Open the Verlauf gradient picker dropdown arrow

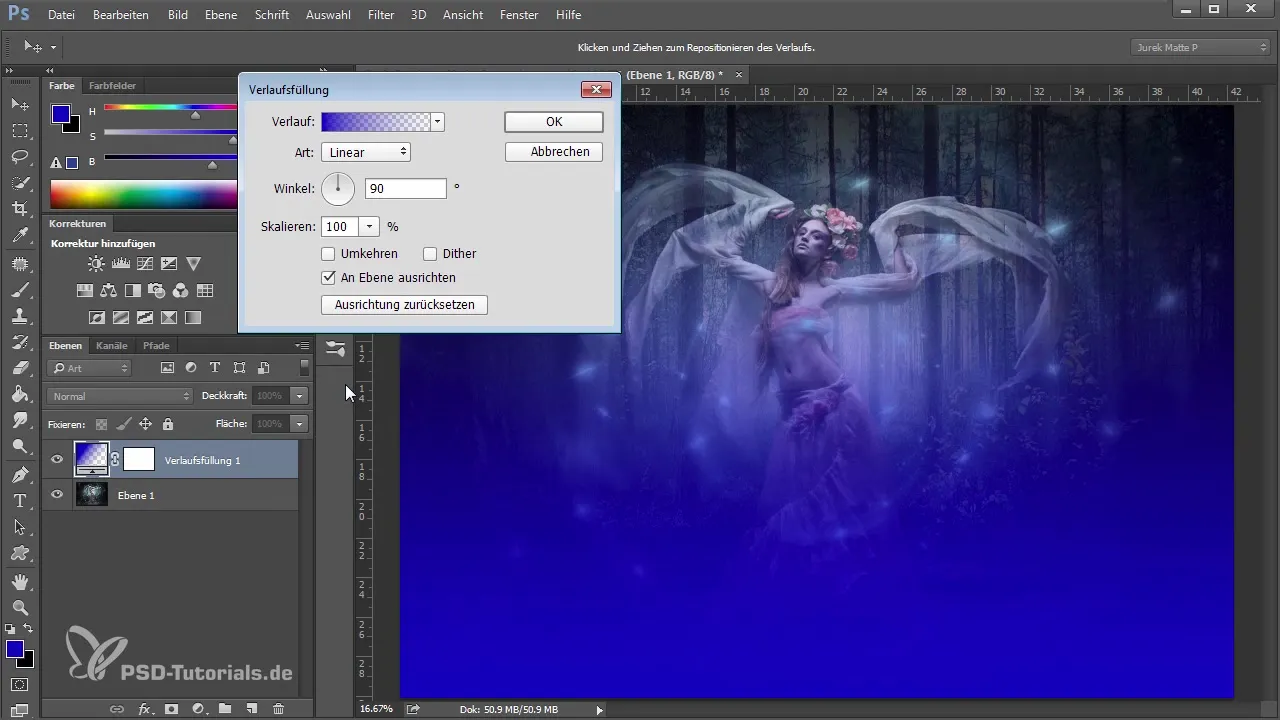click(x=438, y=122)
